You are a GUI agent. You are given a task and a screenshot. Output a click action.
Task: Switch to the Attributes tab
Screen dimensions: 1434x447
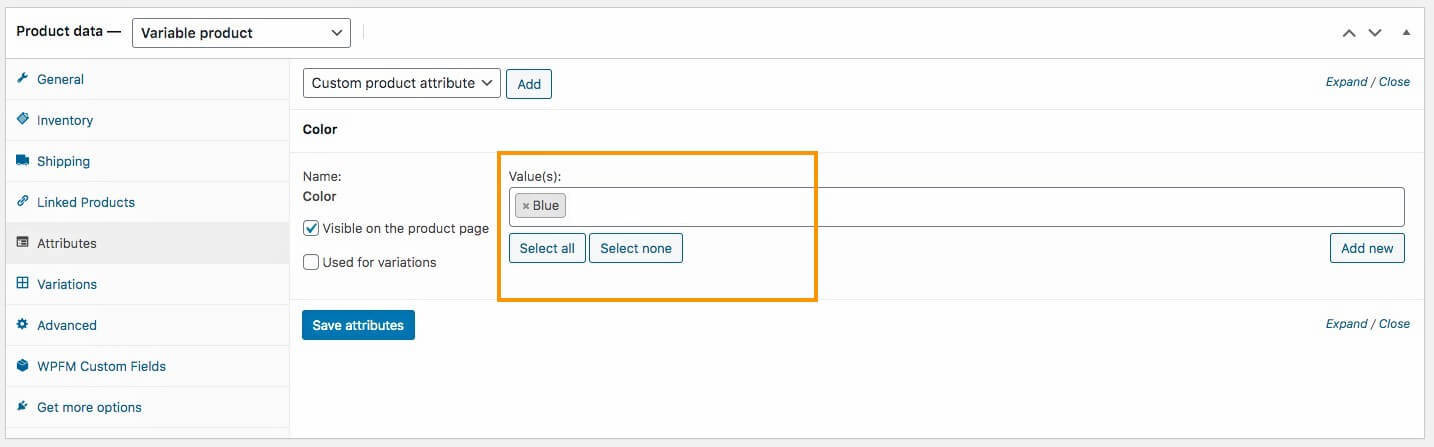coord(66,243)
